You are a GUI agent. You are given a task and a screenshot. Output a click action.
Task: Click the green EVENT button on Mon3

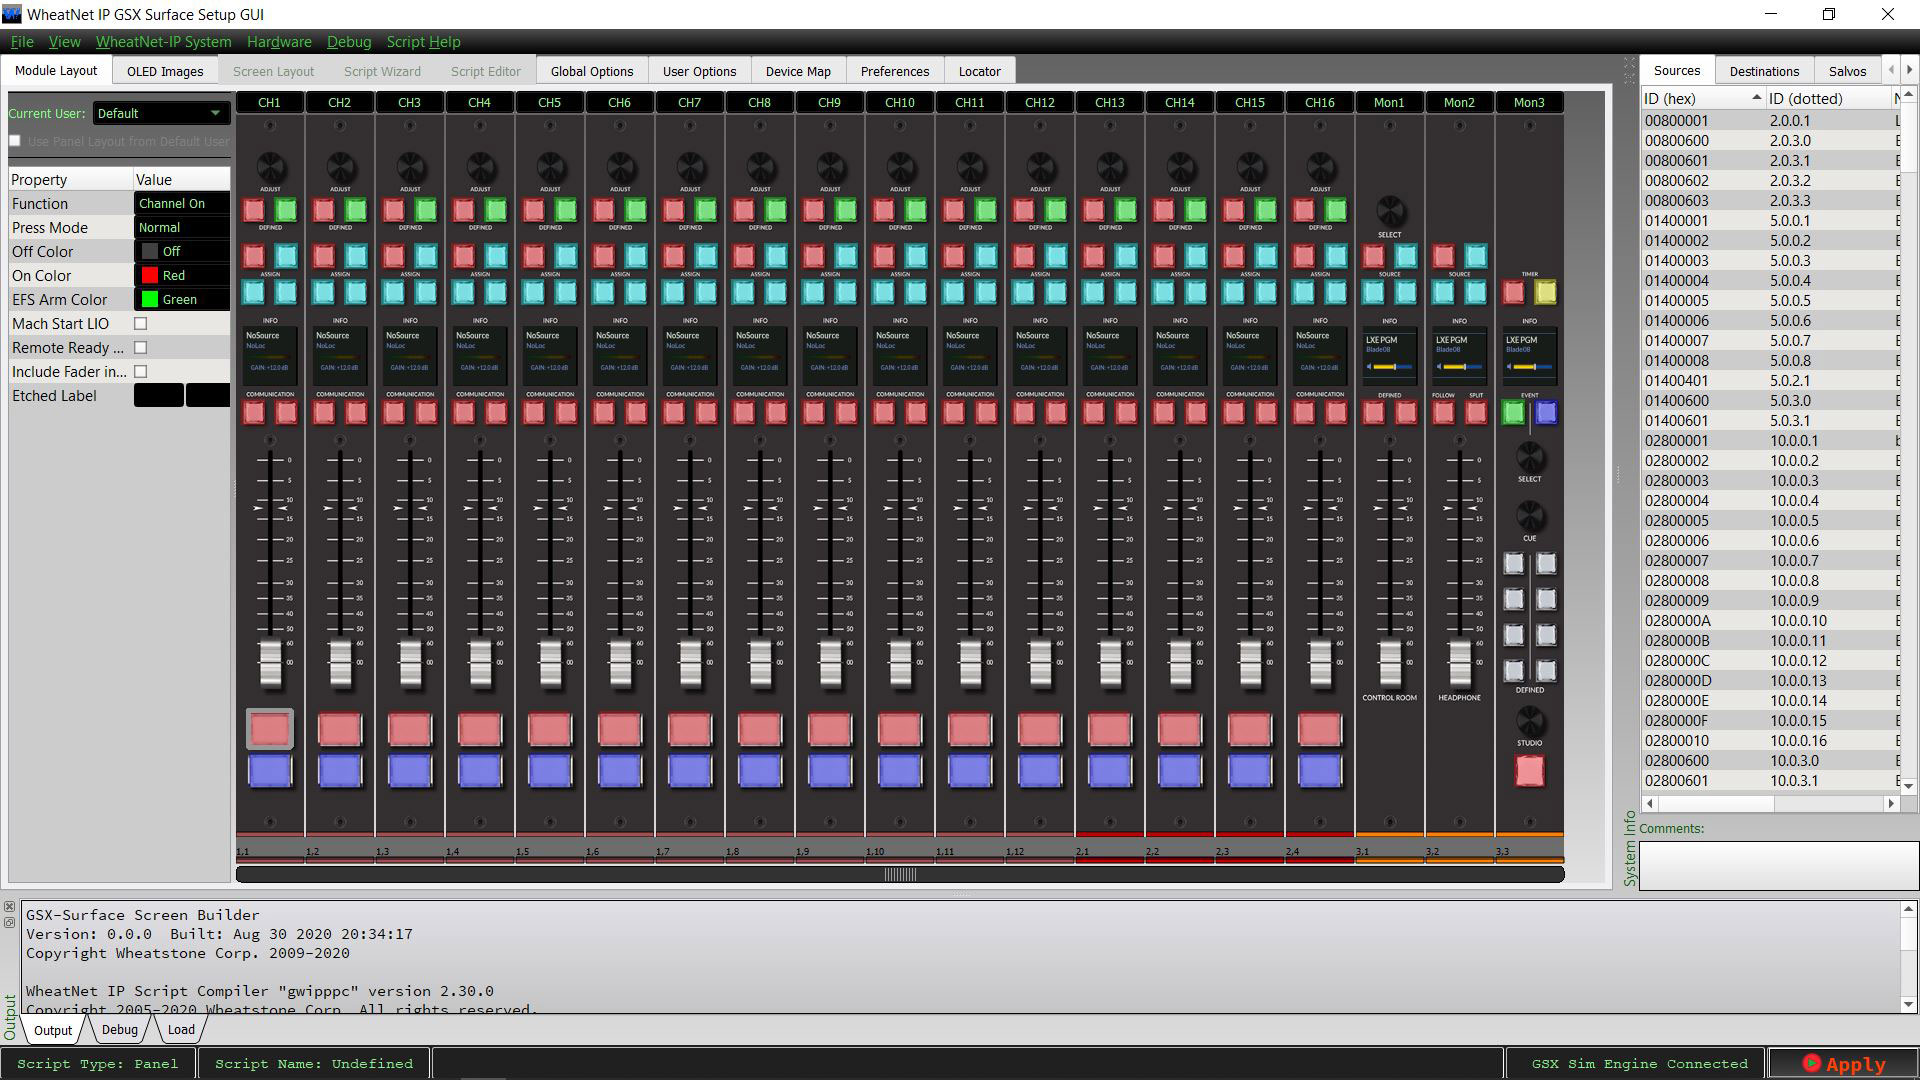(x=1514, y=412)
